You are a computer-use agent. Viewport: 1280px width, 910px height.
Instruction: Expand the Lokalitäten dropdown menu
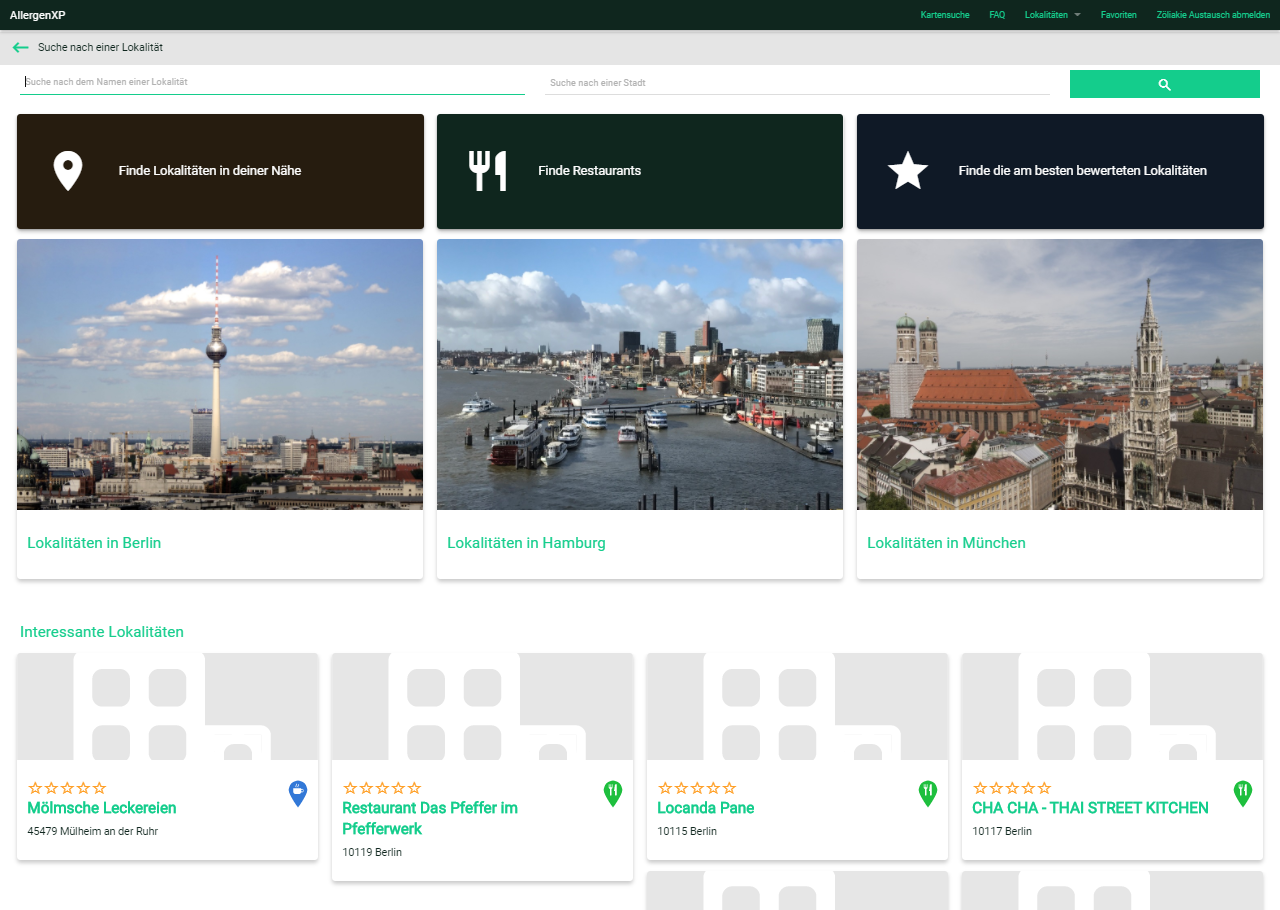click(1052, 15)
